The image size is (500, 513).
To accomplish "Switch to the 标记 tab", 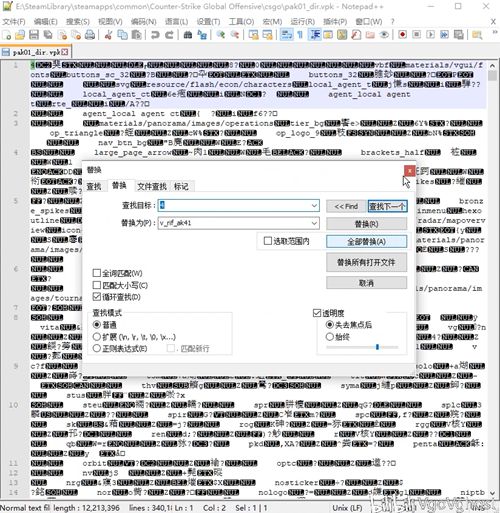I will tap(181, 186).
